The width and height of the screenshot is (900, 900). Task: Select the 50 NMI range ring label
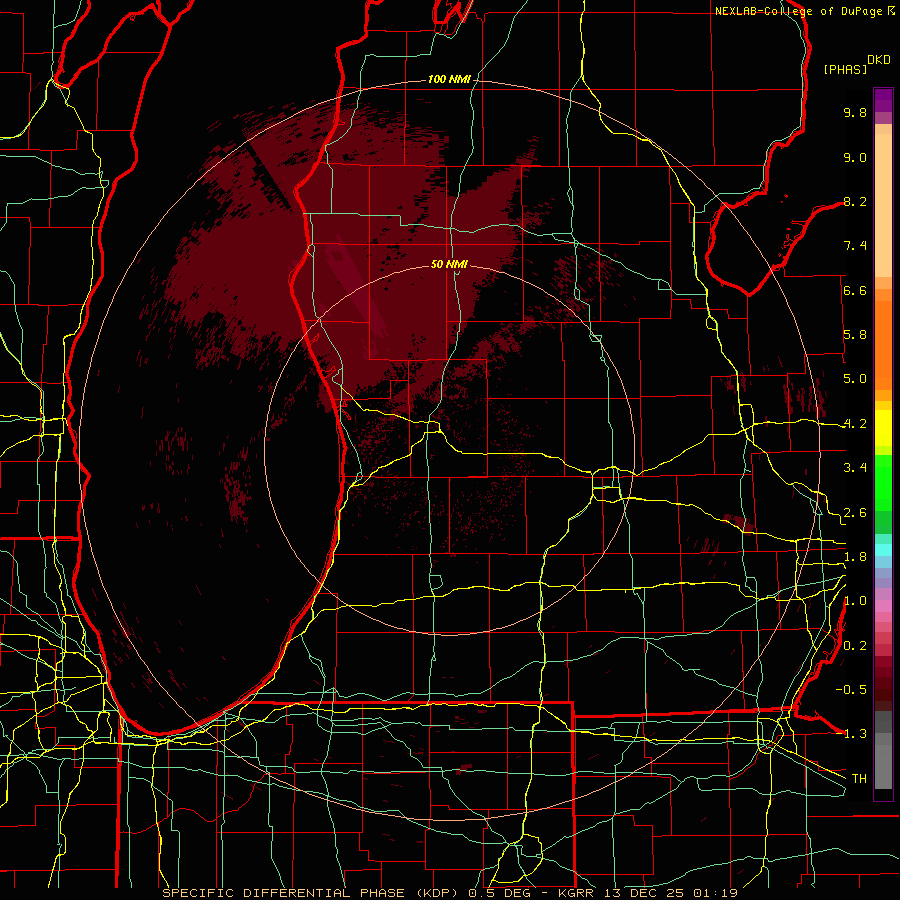point(449,264)
